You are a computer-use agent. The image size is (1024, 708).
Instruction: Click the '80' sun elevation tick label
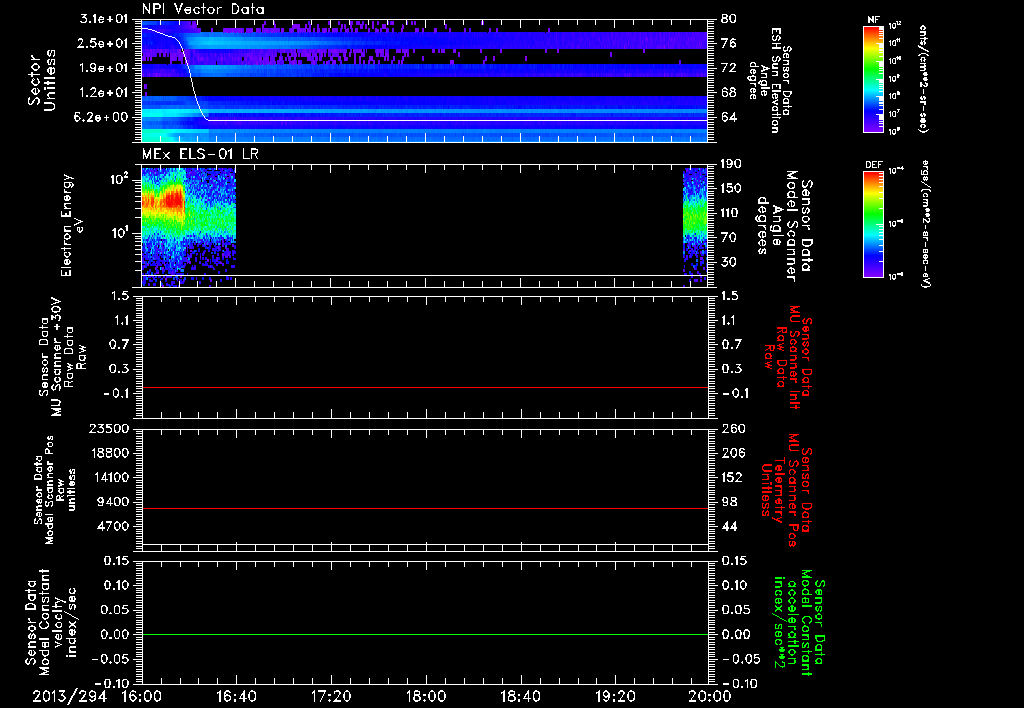click(729, 19)
